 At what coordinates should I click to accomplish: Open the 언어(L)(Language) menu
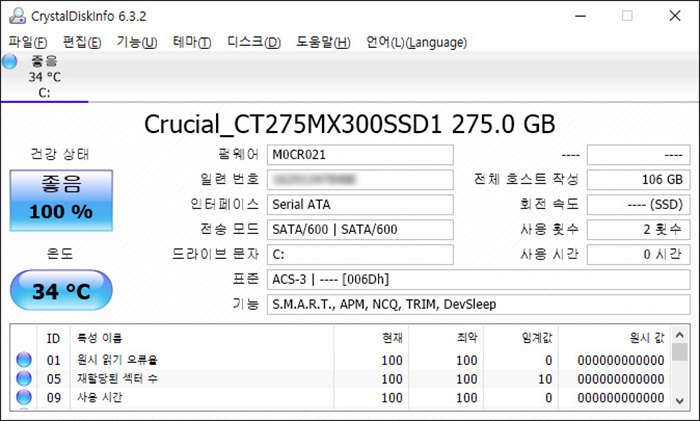417,42
